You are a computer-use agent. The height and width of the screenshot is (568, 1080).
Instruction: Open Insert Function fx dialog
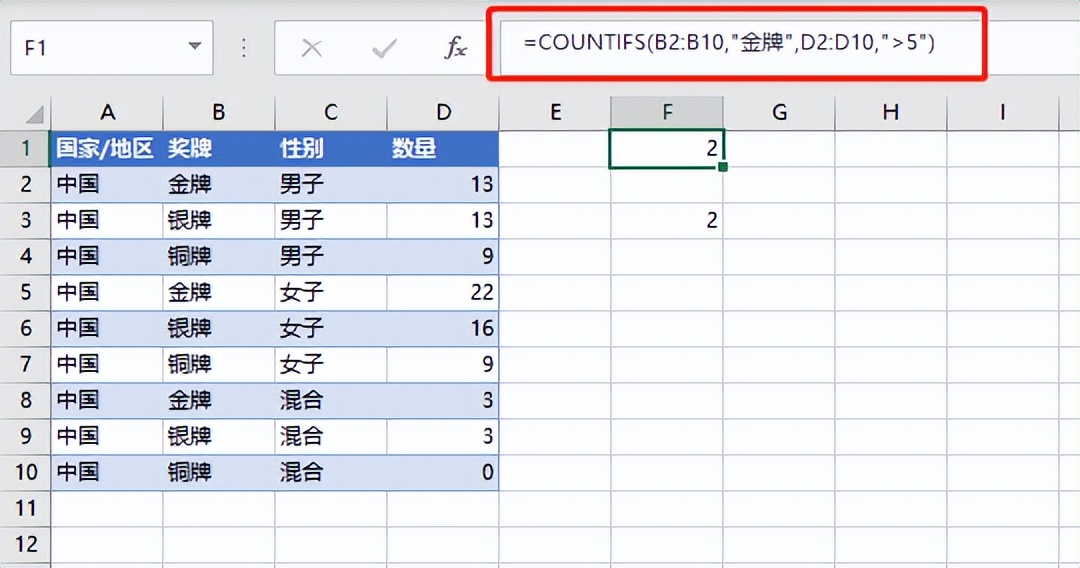(x=455, y=48)
